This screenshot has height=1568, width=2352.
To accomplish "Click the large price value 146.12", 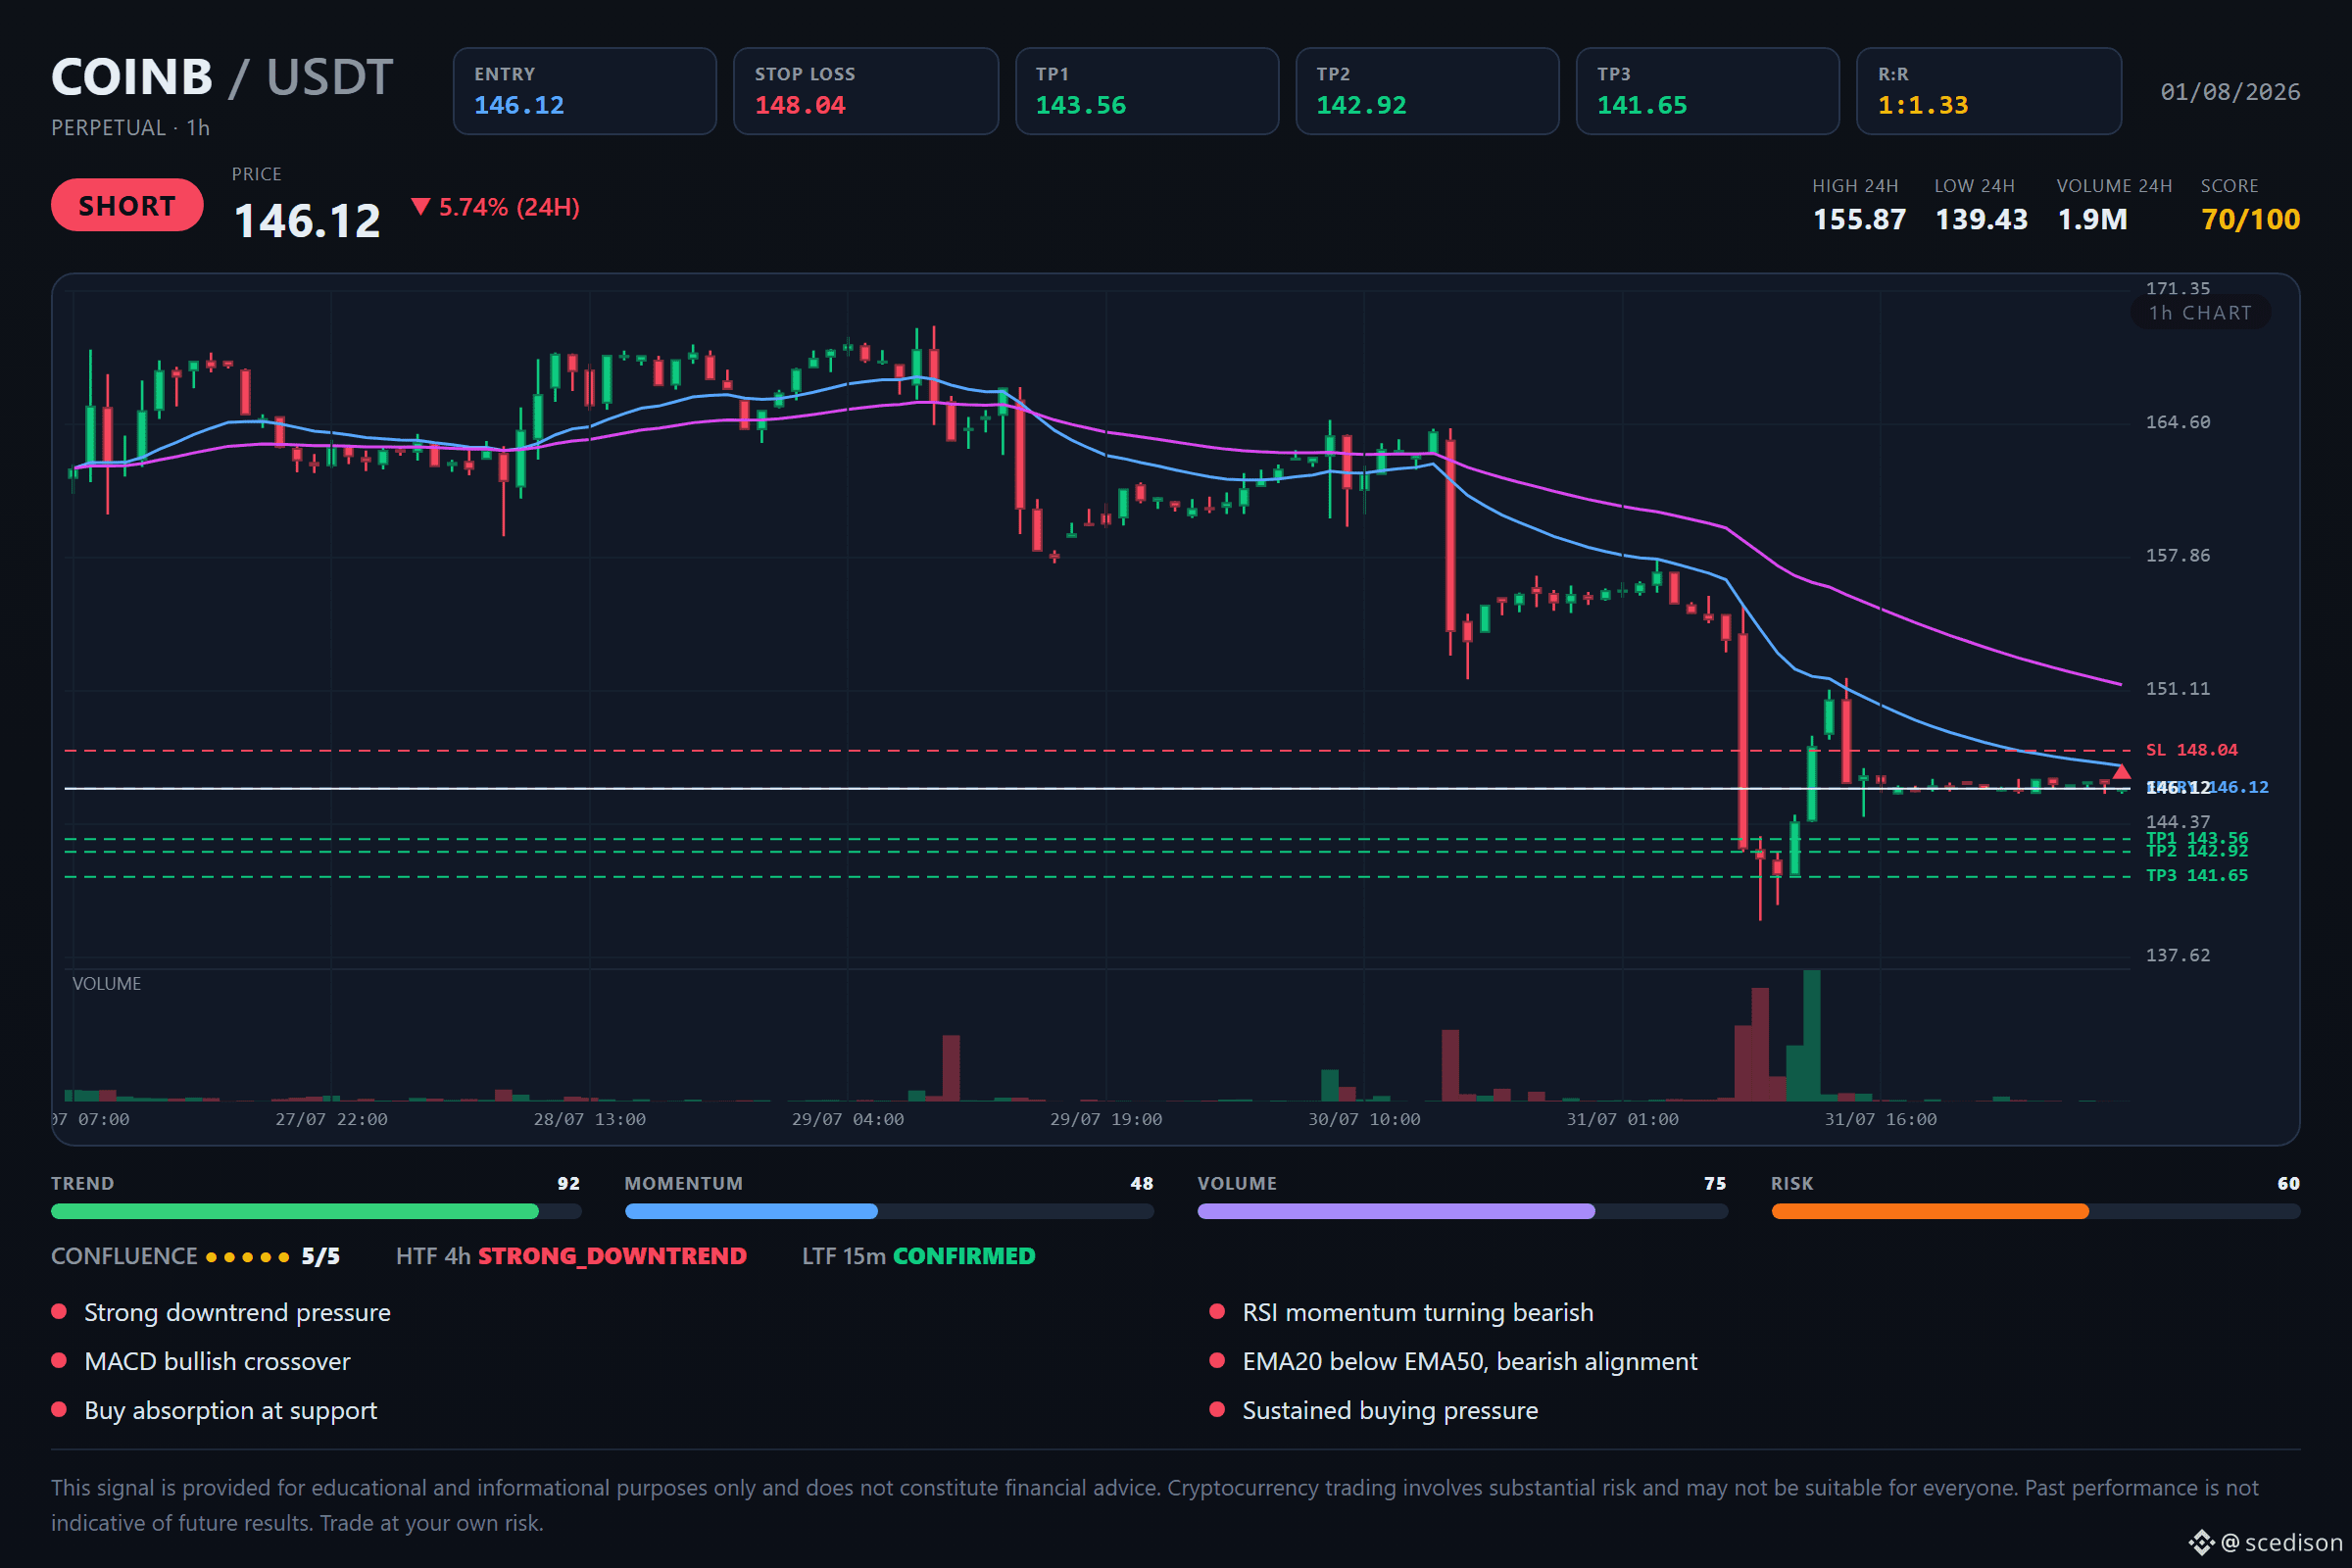I will (307, 221).
